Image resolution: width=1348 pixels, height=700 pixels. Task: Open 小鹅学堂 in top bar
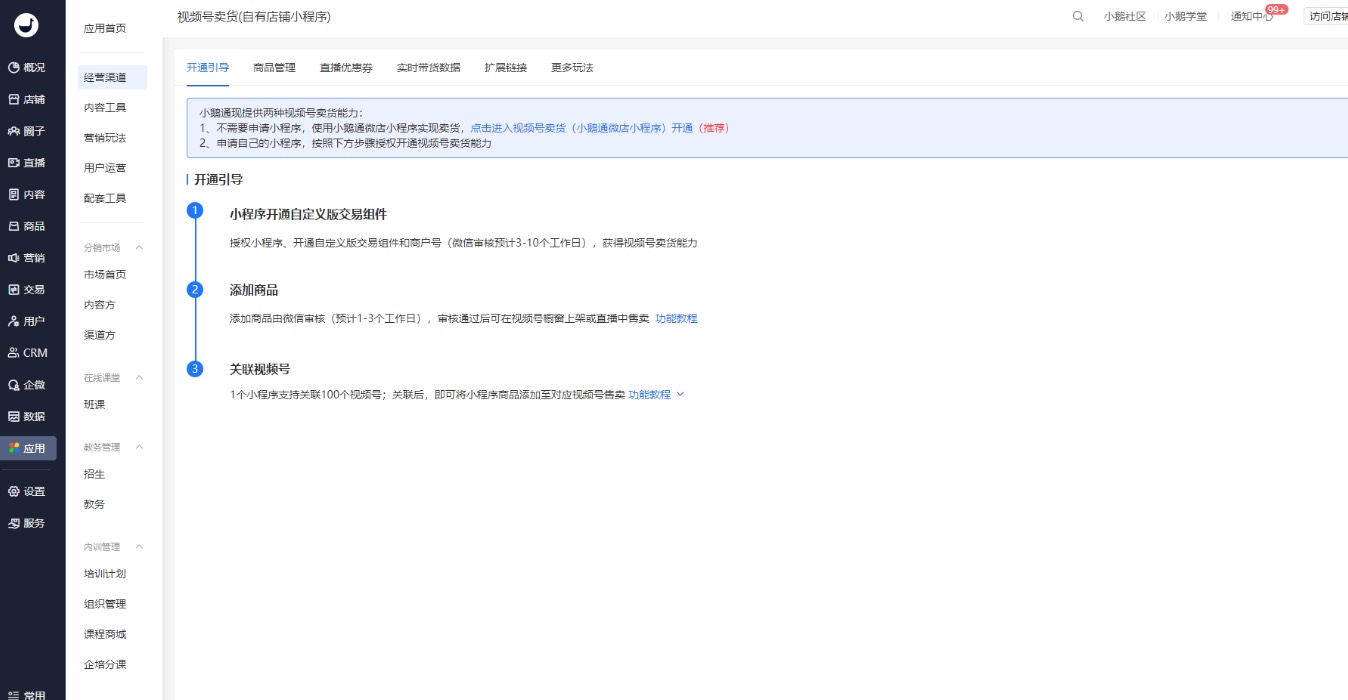1185,16
